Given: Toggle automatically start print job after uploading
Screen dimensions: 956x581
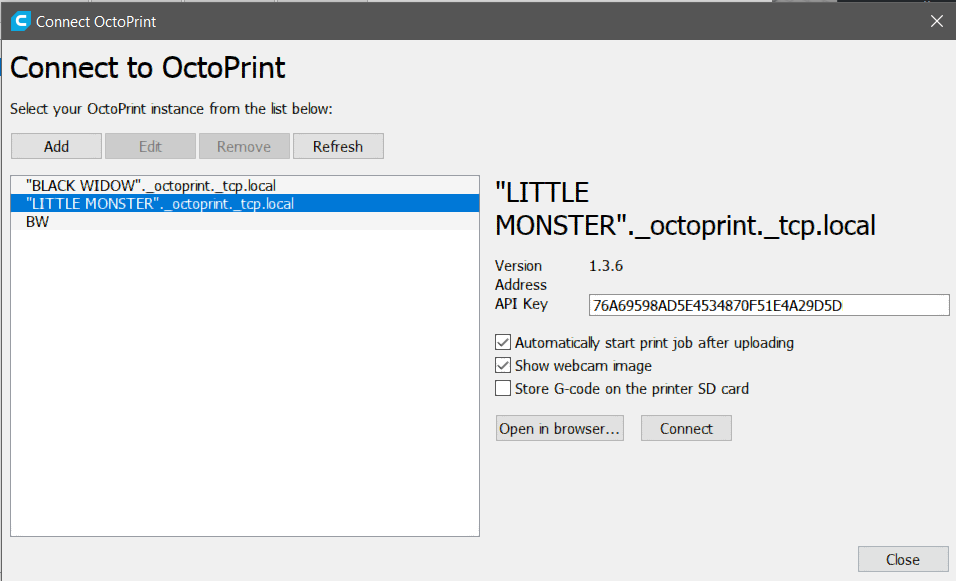Looking at the screenshot, I should (503, 342).
